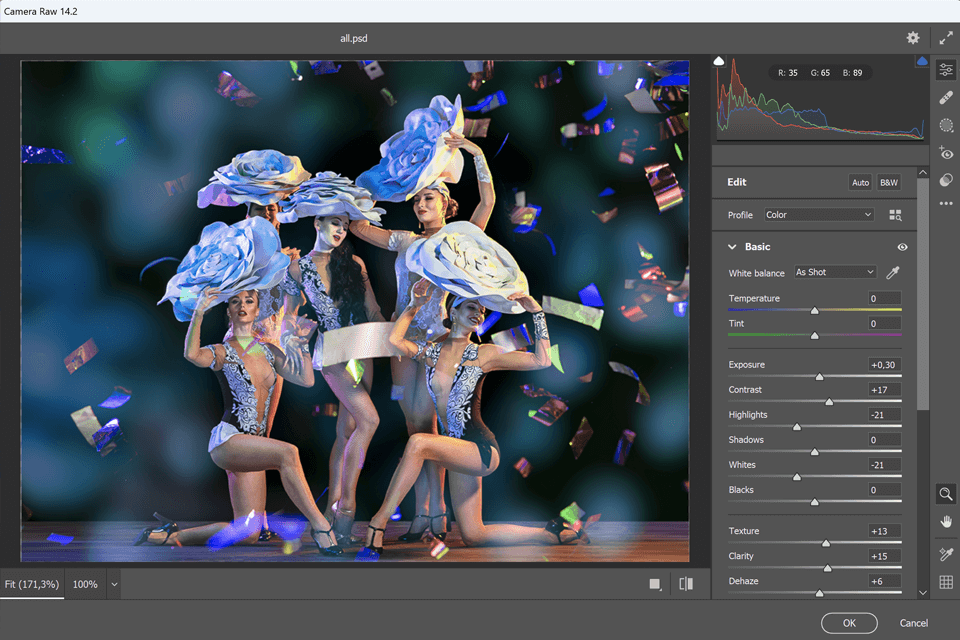Open the Red Eye removal tool
960x640 pixels.
946,153
